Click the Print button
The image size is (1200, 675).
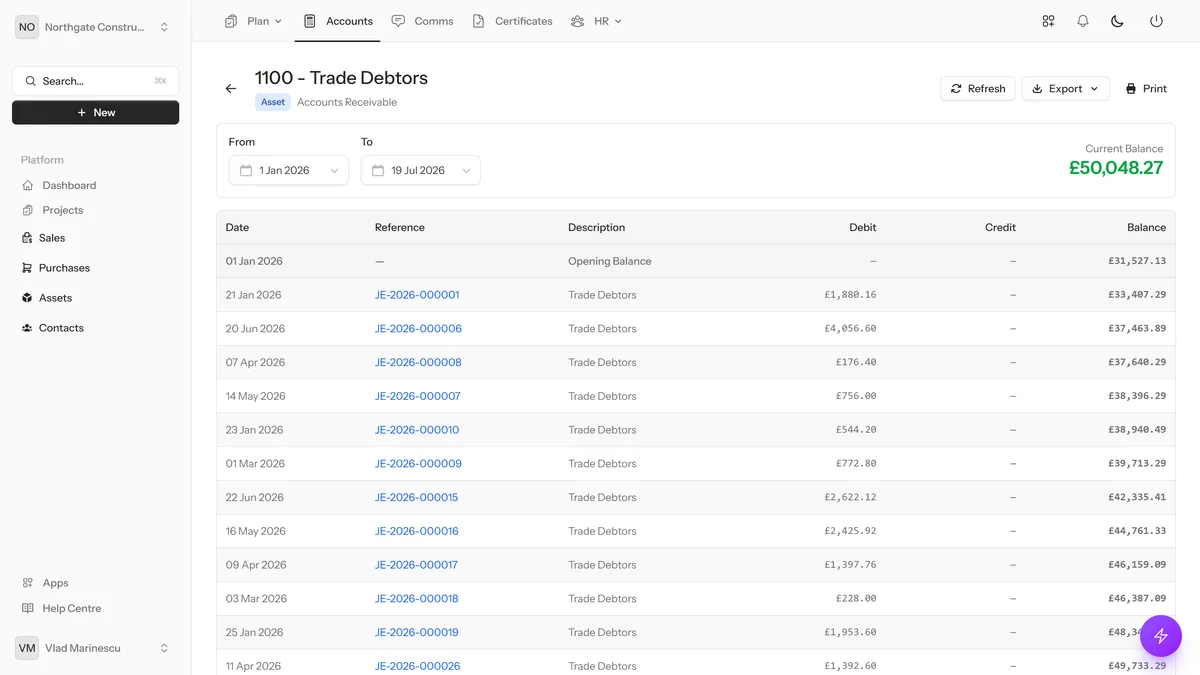1146,89
